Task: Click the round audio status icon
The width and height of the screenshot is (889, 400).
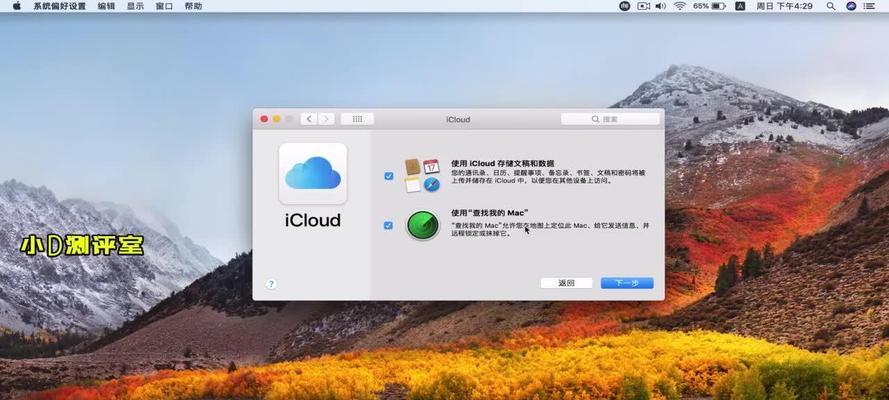Action: (x=625, y=6)
